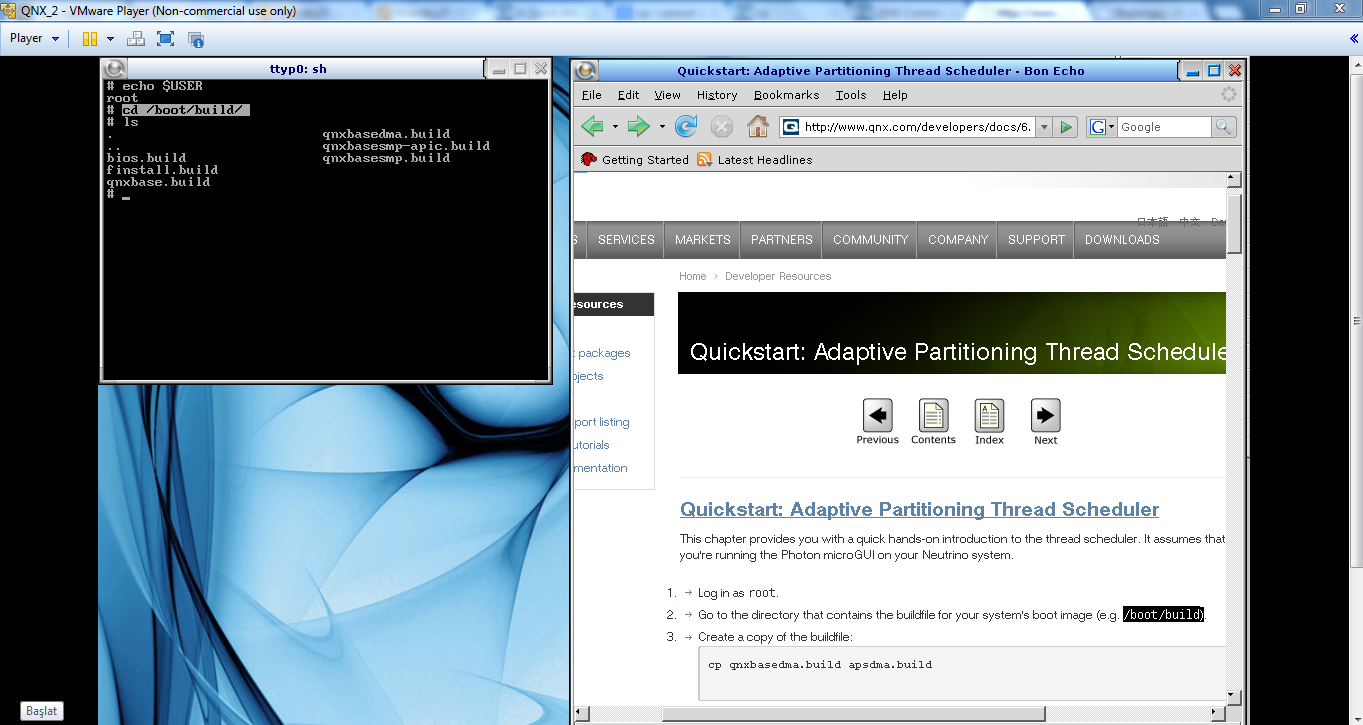
Task: Reload the page with the Refresh icon
Action: [686, 127]
